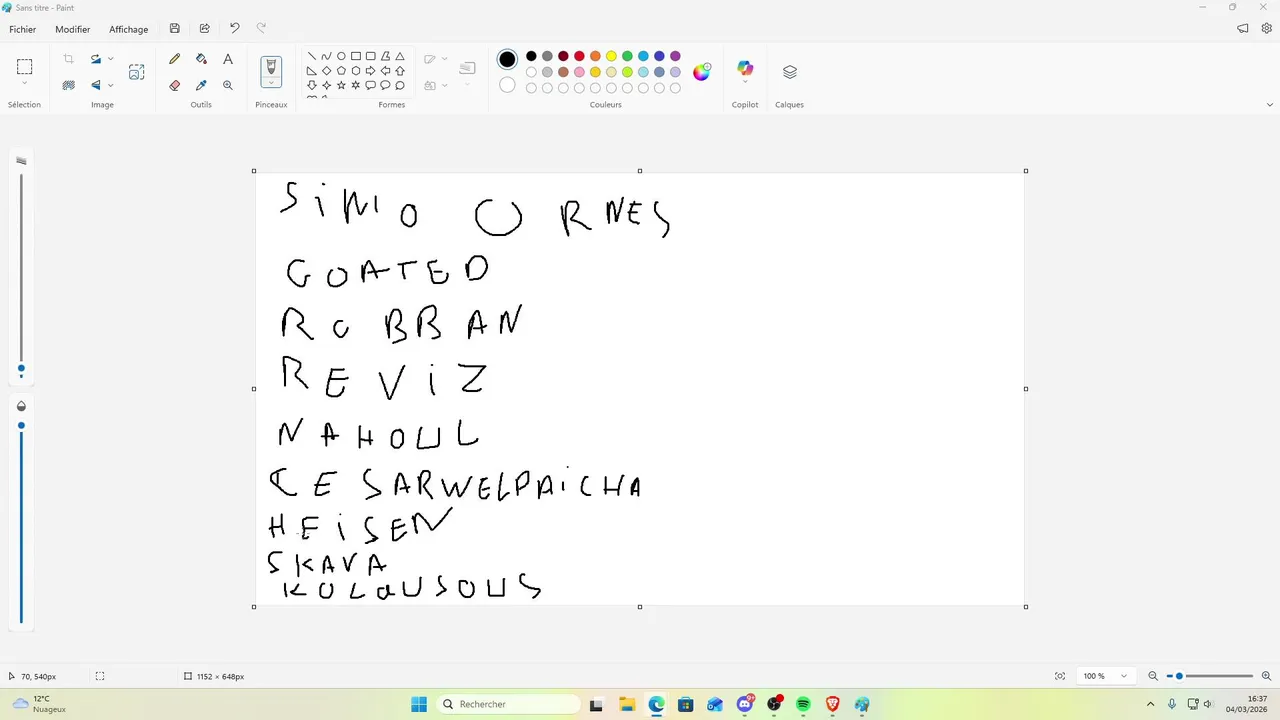The width and height of the screenshot is (1280, 720).
Task: Expand the Flip options arrow
Action: [110, 85]
